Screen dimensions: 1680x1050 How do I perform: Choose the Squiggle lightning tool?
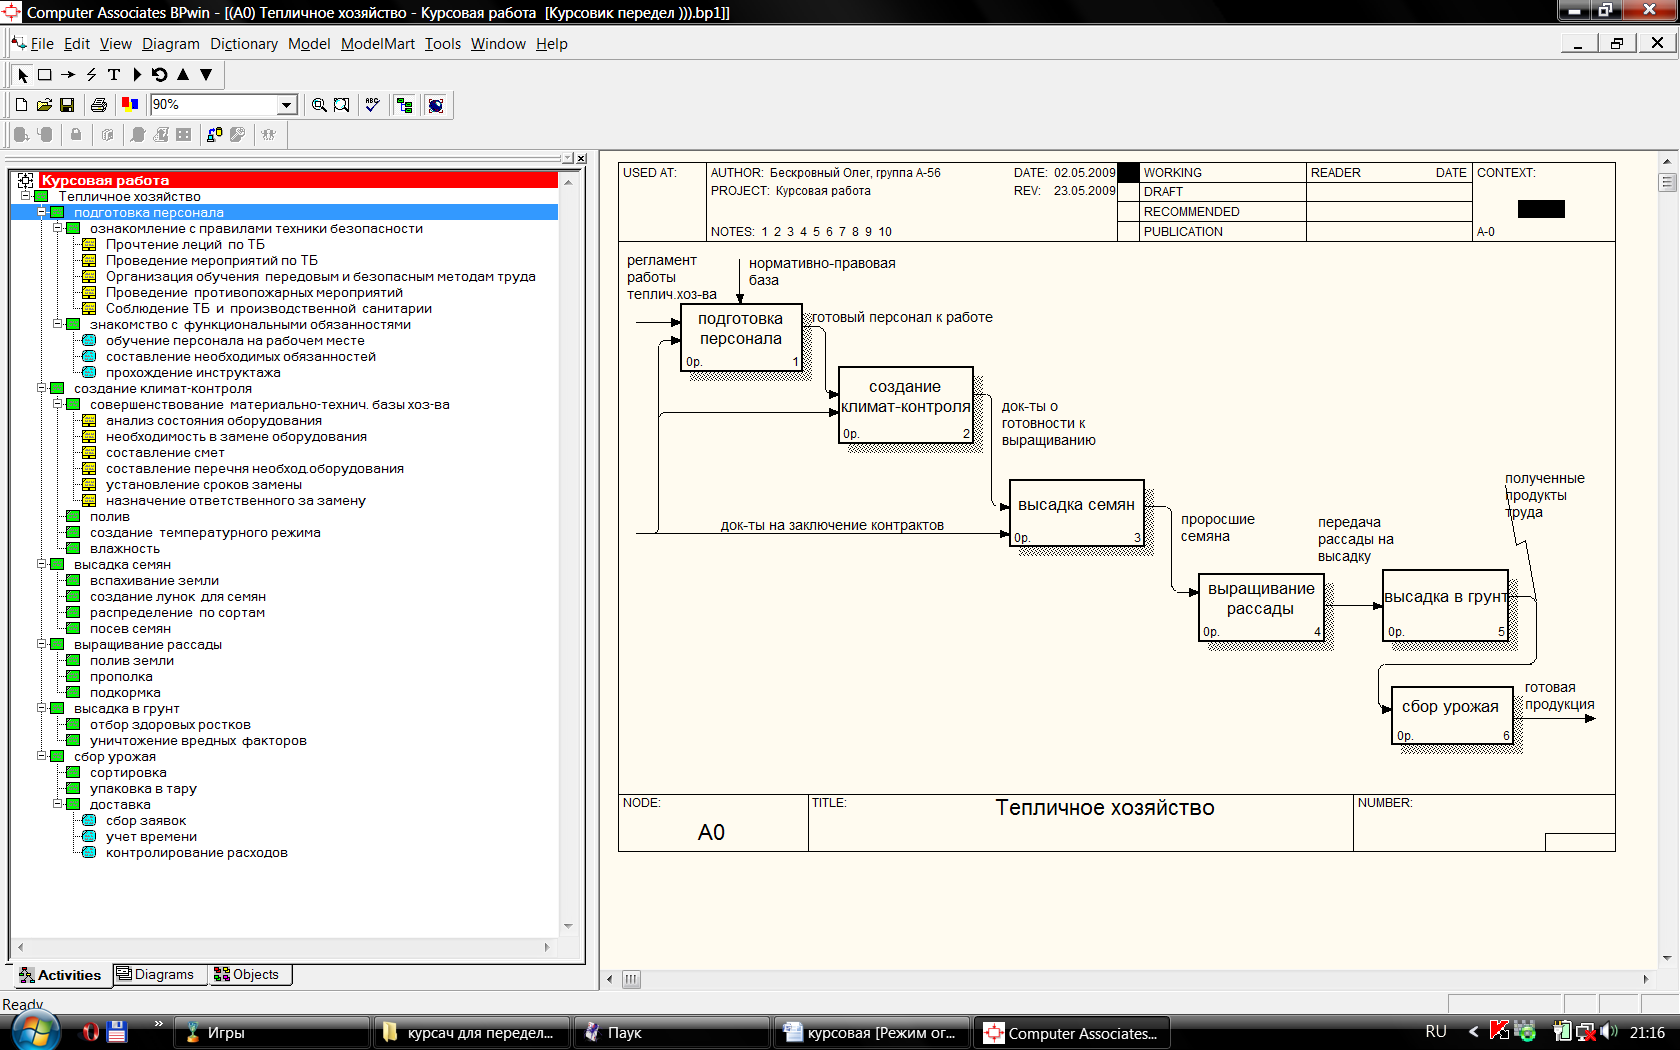click(x=91, y=75)
